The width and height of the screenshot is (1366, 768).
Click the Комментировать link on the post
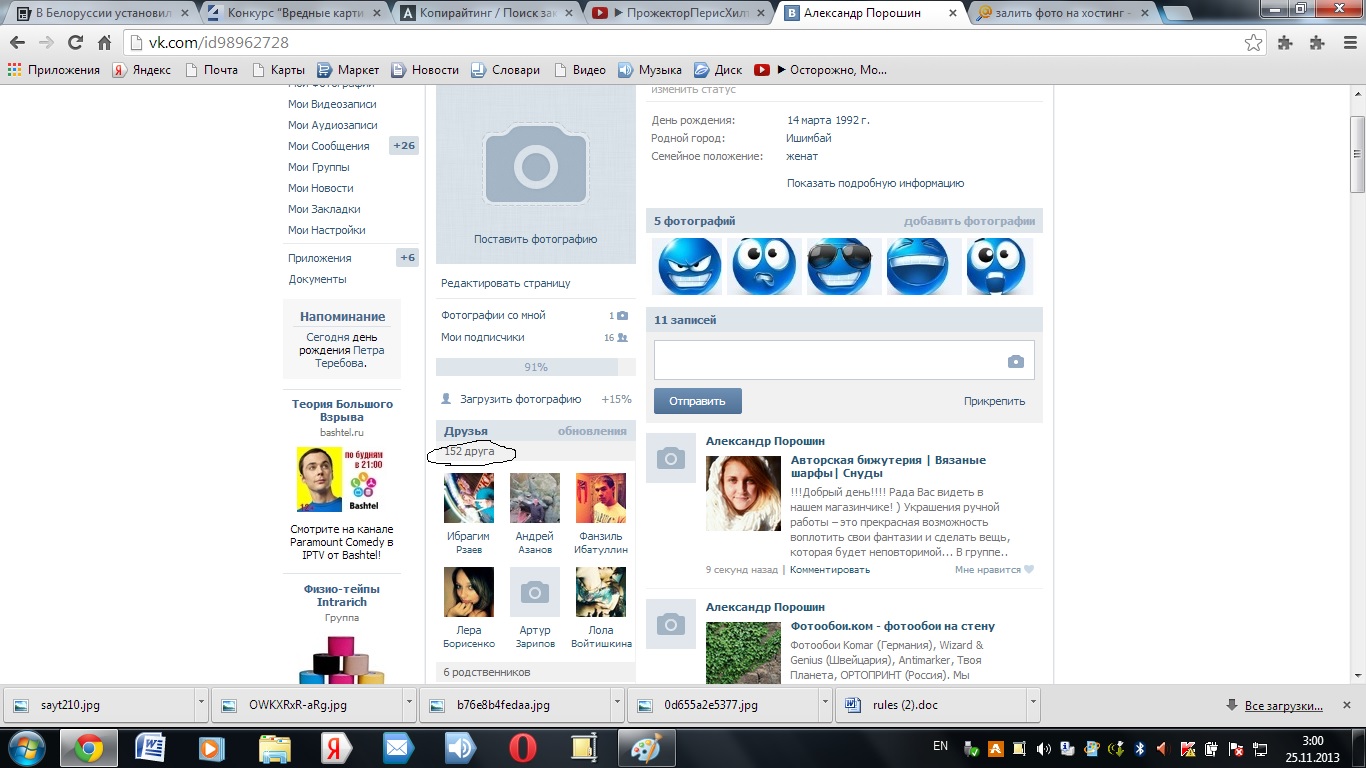click(830, 570)
